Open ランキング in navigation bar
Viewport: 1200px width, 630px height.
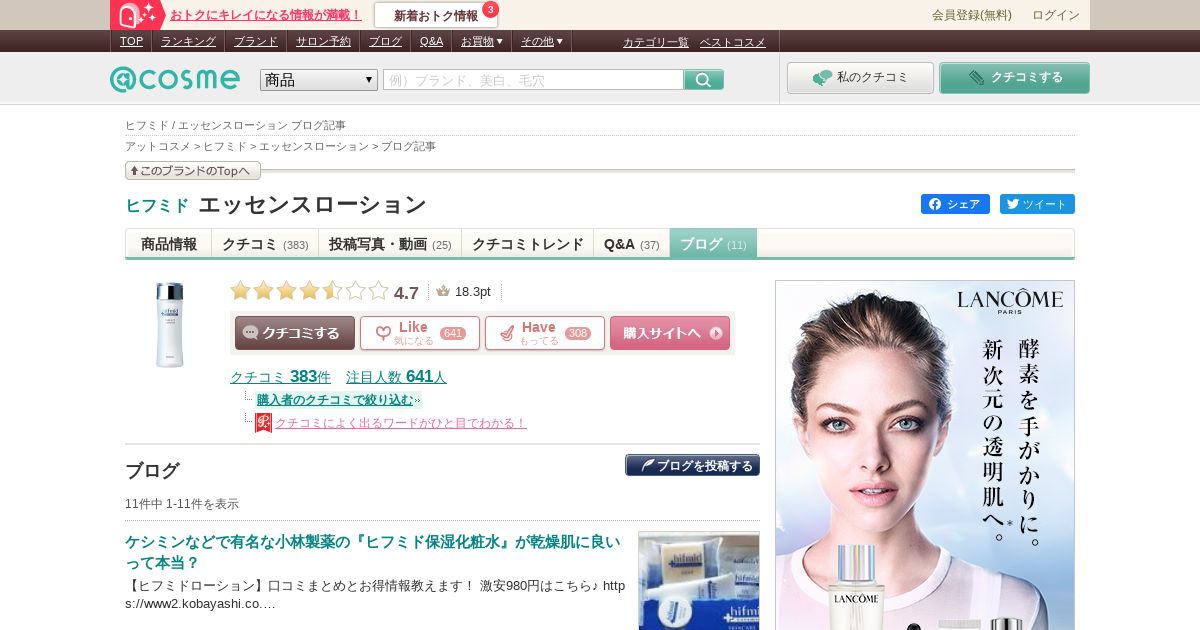(188, 41)
